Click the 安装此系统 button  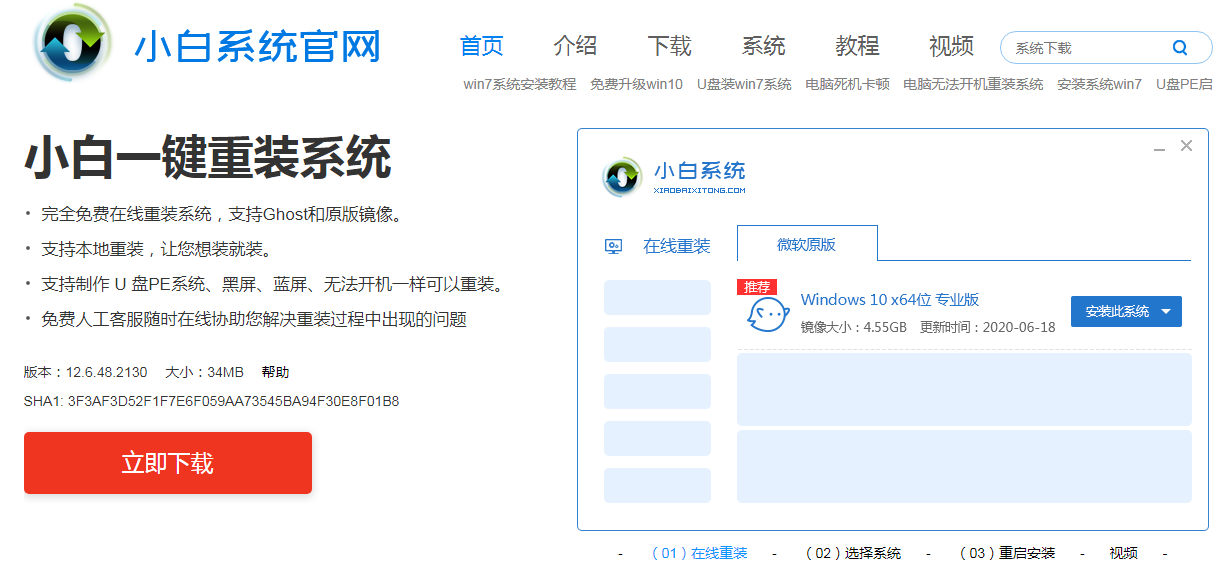(1126, 312)
